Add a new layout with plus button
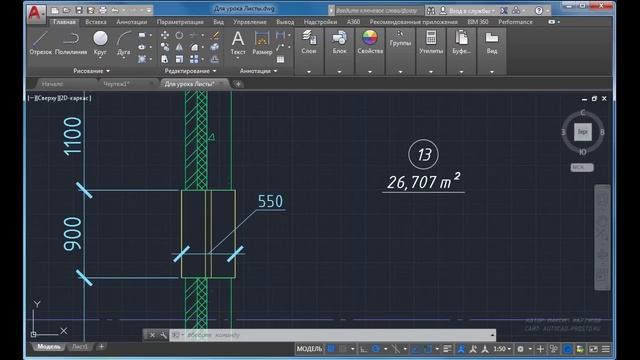640x360 pixels. [x=101, y=347]
